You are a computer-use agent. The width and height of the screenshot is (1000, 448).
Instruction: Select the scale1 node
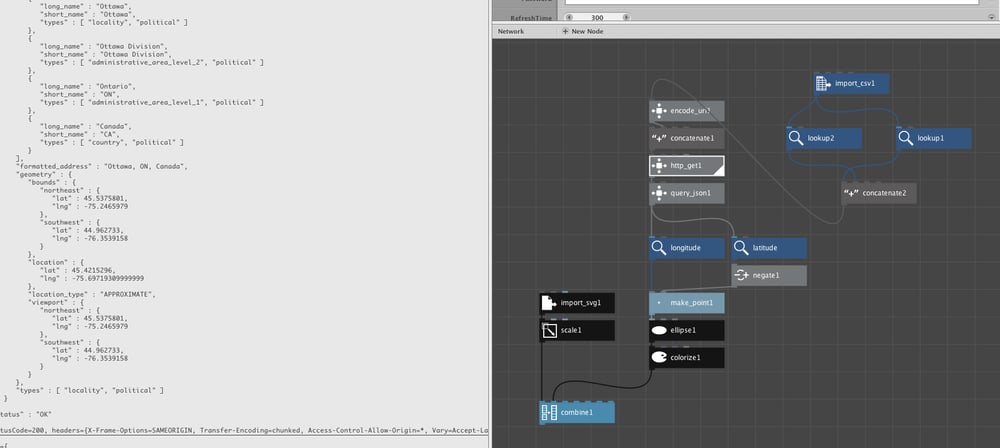pos(577,331)
